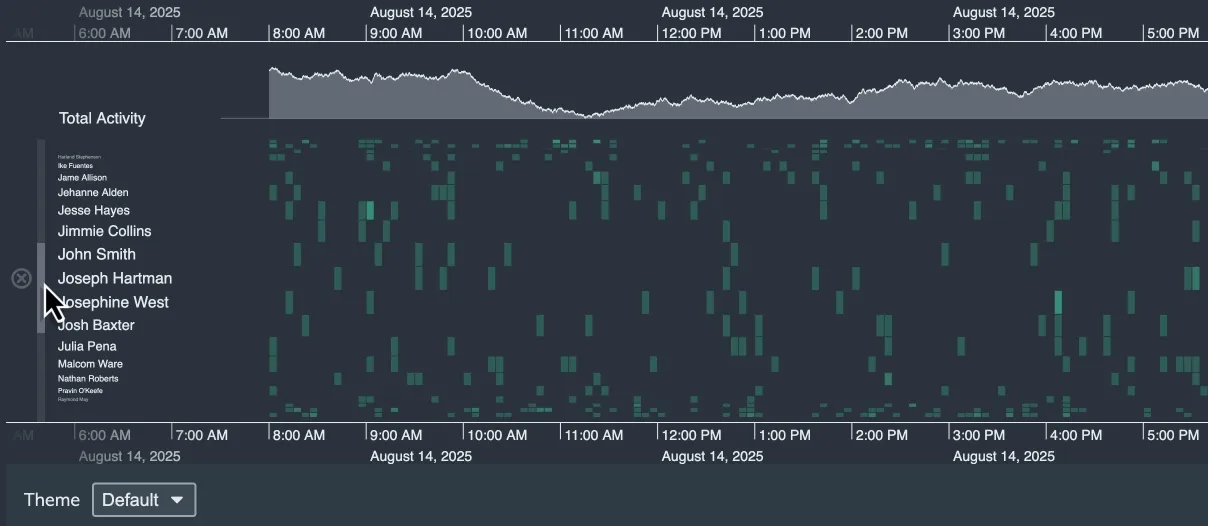The width and height of the screenshot is (1208, 526).
Task: Click 12:00 PM on the top time axis
Action: 691,33
